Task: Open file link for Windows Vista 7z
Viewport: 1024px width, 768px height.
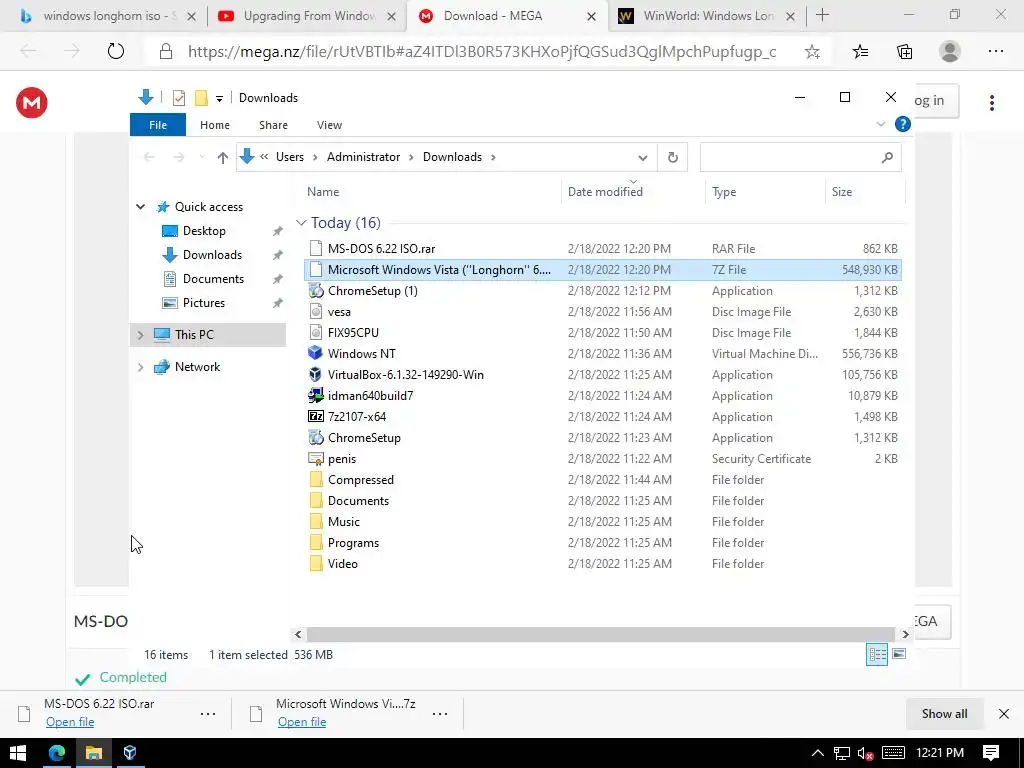Action: pos(302,722)
